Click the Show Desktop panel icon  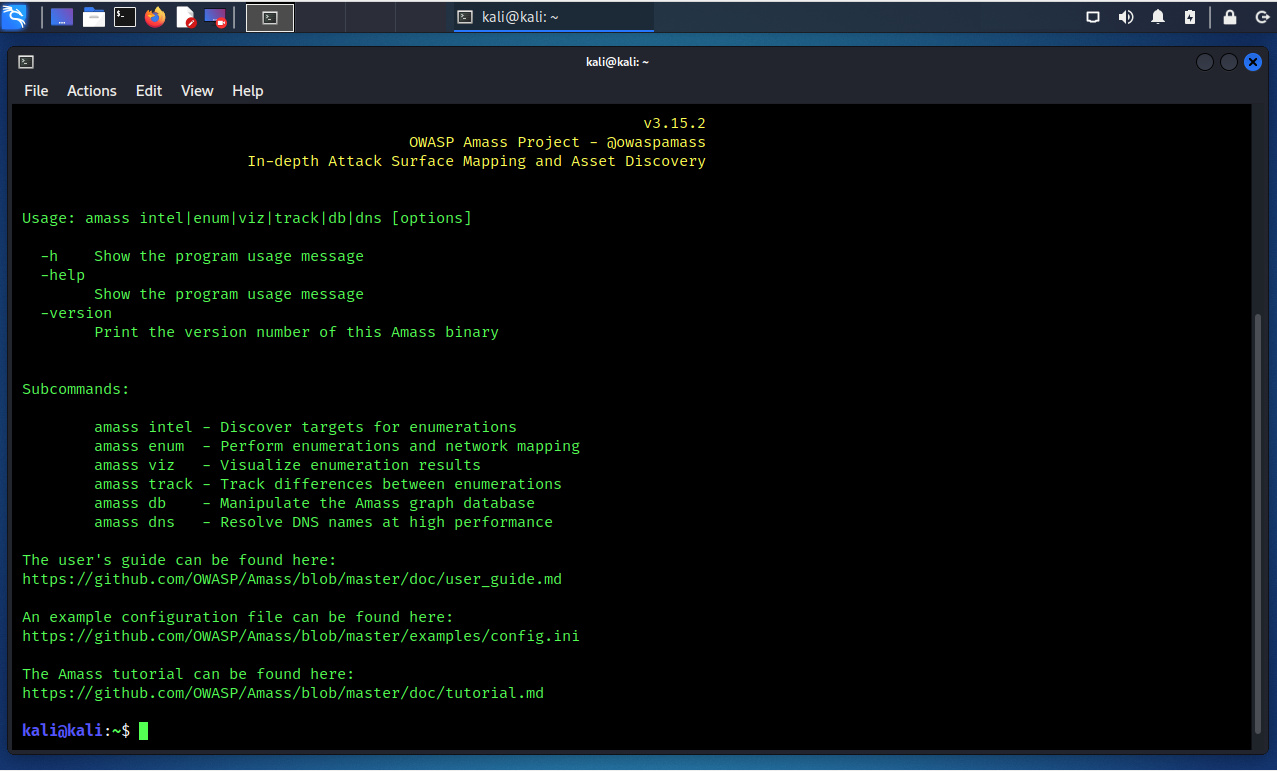tap(62, 17)
